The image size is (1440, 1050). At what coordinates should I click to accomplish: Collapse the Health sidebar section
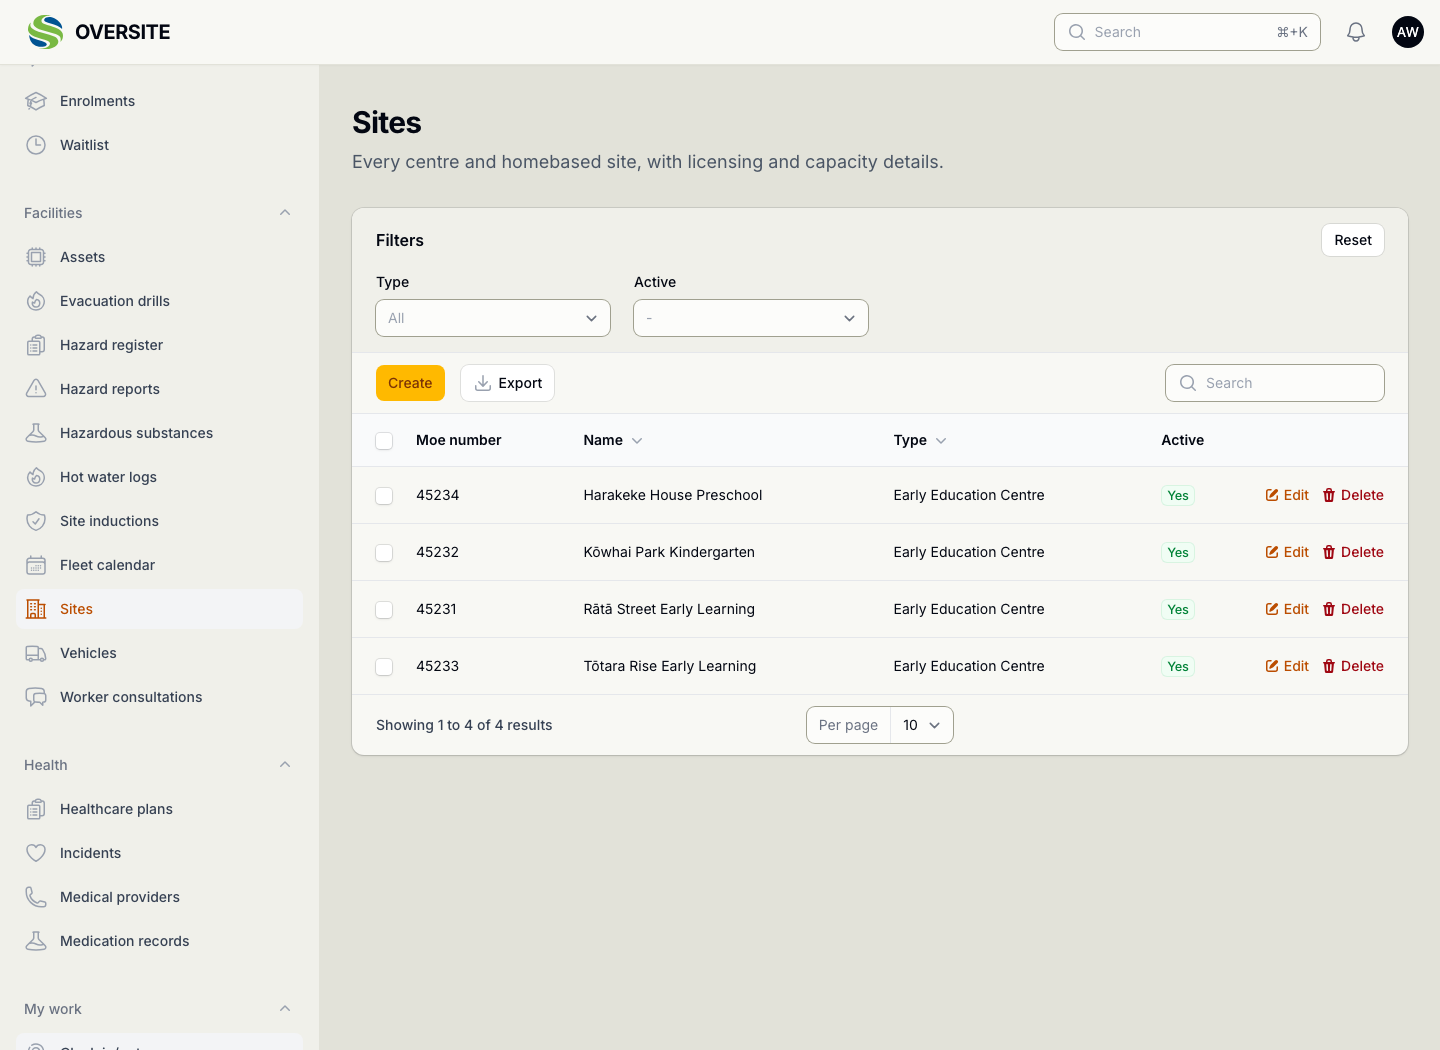point(285,765)
